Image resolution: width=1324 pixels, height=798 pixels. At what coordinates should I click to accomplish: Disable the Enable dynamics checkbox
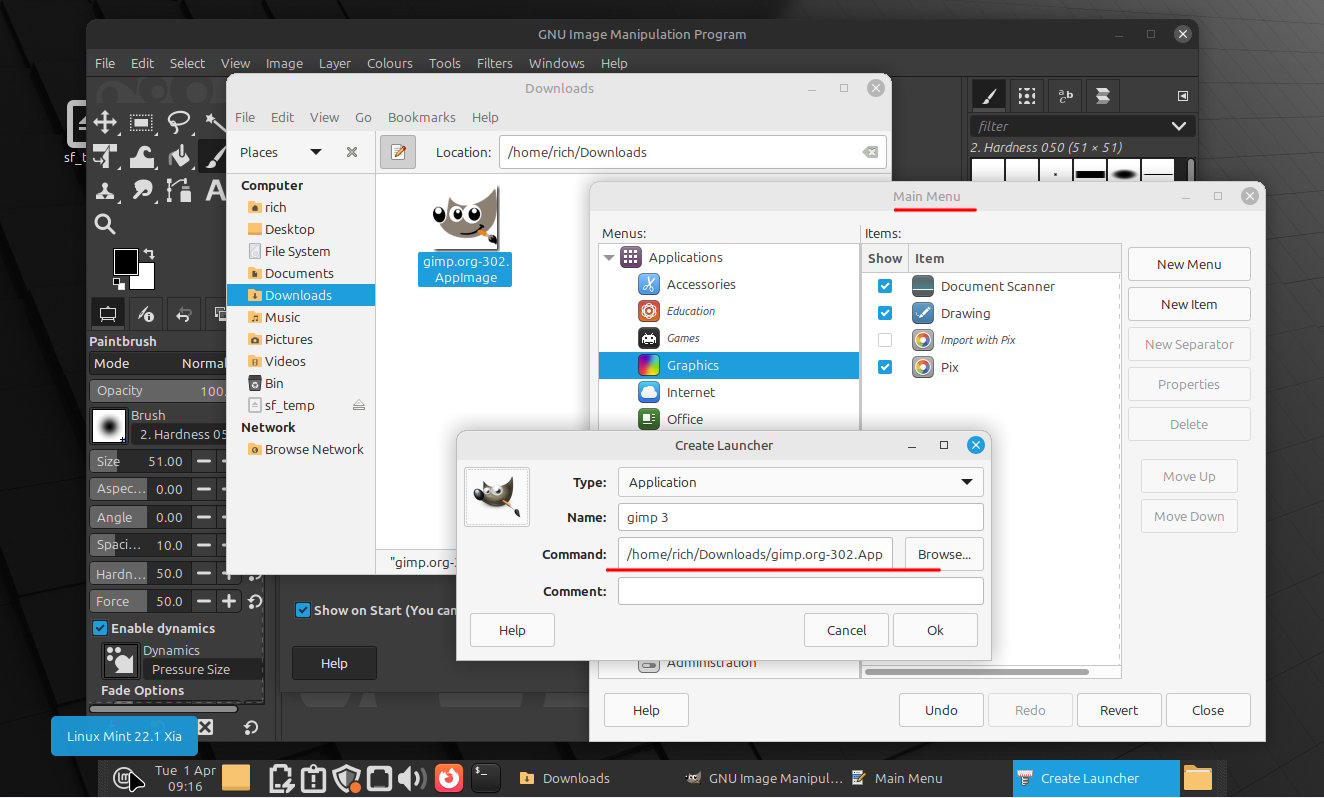click(100, 628)
